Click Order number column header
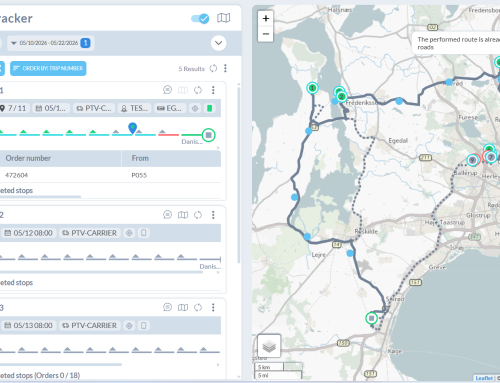 [x=28, y=158]
